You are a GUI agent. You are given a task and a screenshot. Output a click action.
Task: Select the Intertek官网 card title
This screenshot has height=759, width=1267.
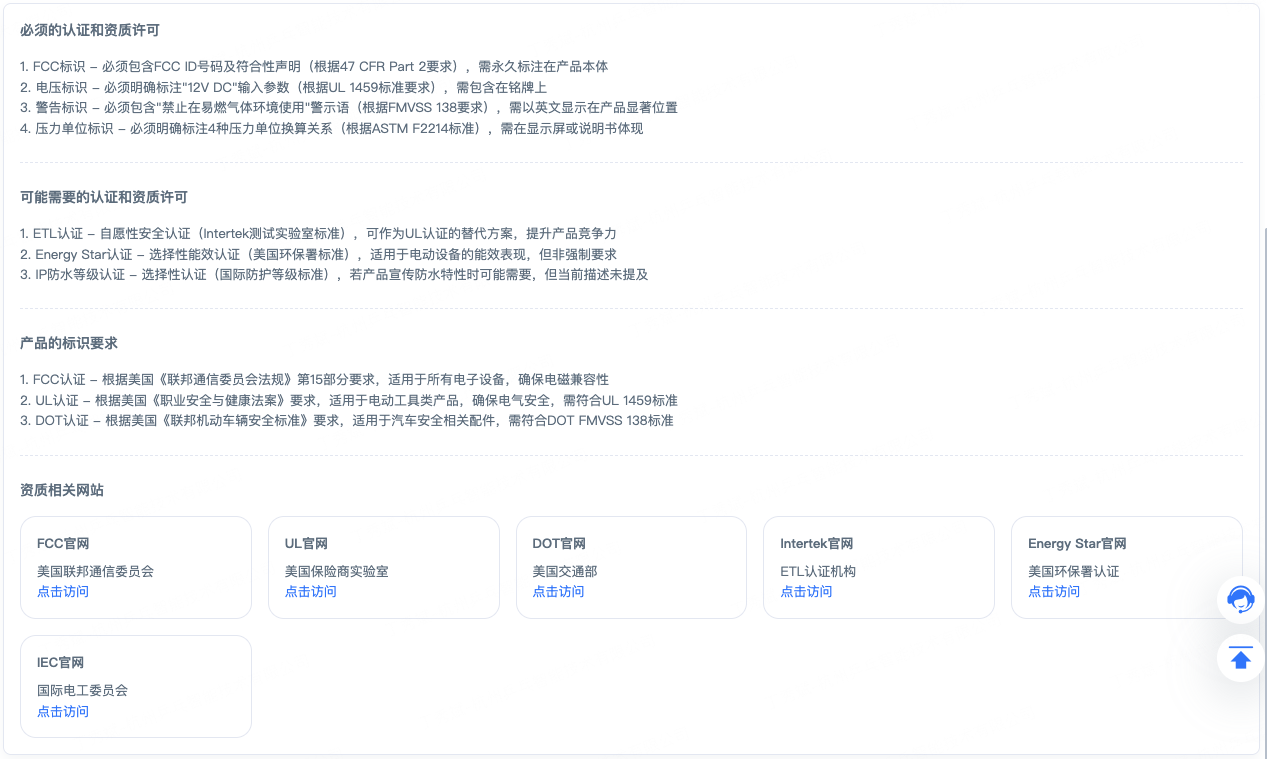817,544
